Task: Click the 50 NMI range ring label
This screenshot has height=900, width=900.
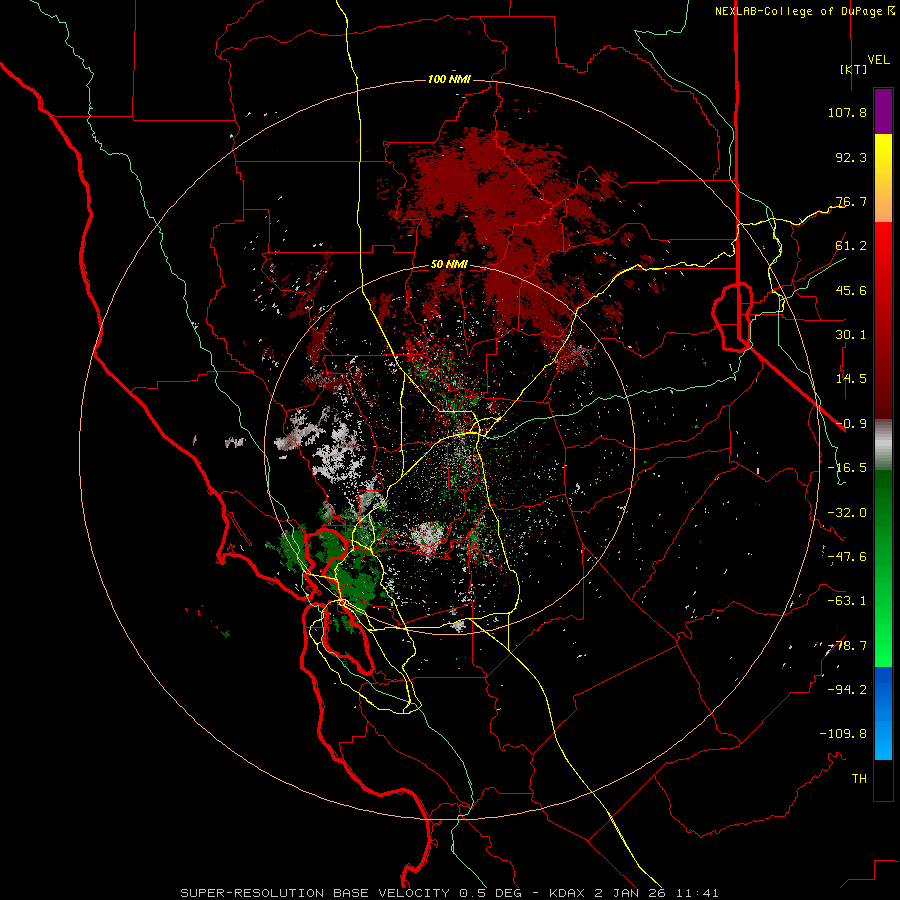Action: tap(449, 265)
